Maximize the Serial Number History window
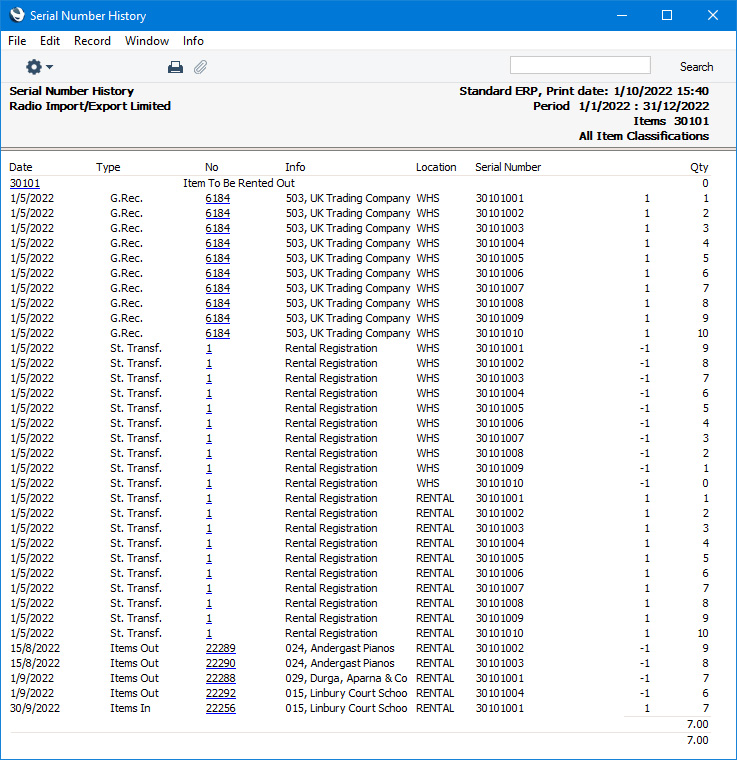 667,15
